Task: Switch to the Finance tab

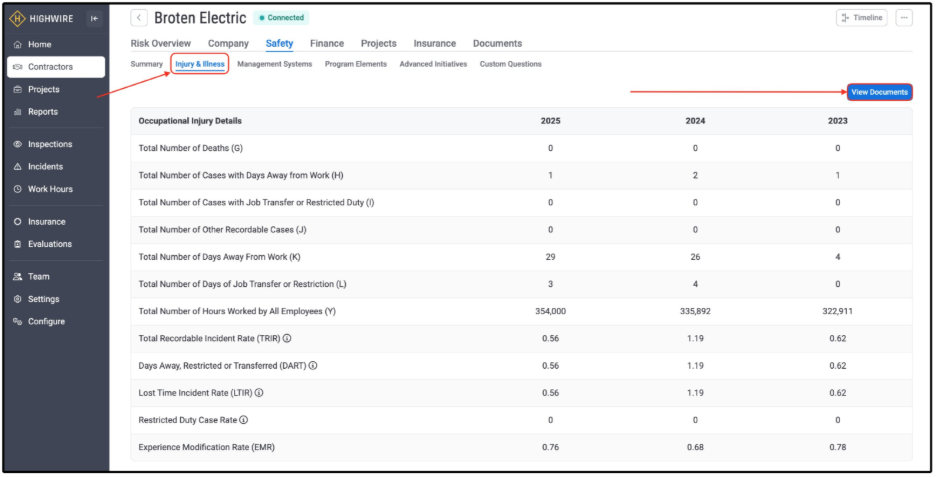Action: point(327,44)
